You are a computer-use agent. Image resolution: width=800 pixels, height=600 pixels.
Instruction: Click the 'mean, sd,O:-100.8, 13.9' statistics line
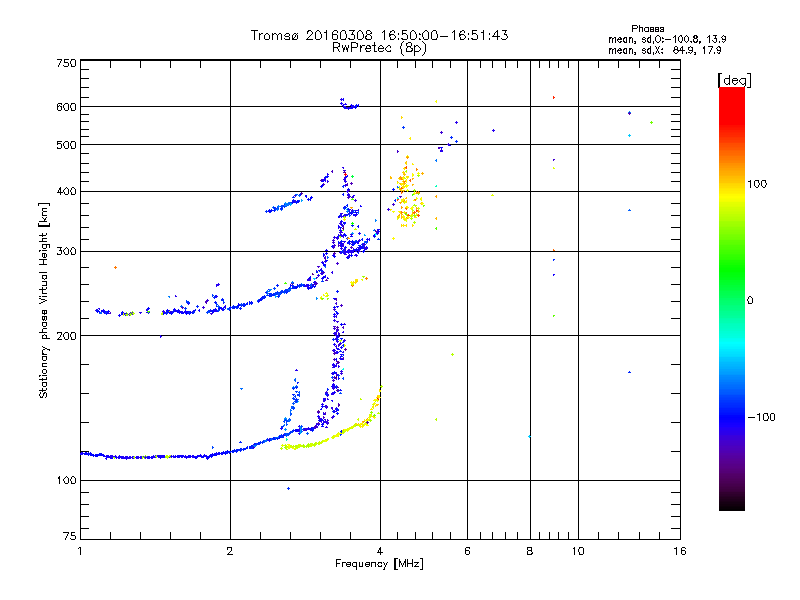click(667, 39)
